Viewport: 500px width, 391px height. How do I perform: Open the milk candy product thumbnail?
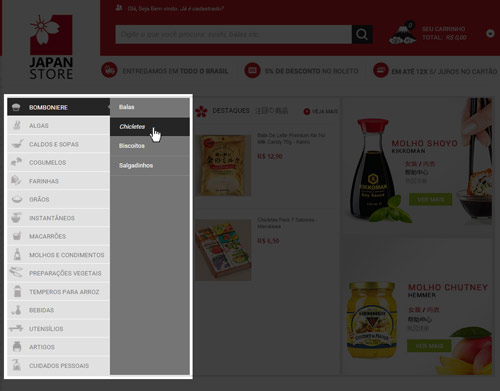coord(224,165)
